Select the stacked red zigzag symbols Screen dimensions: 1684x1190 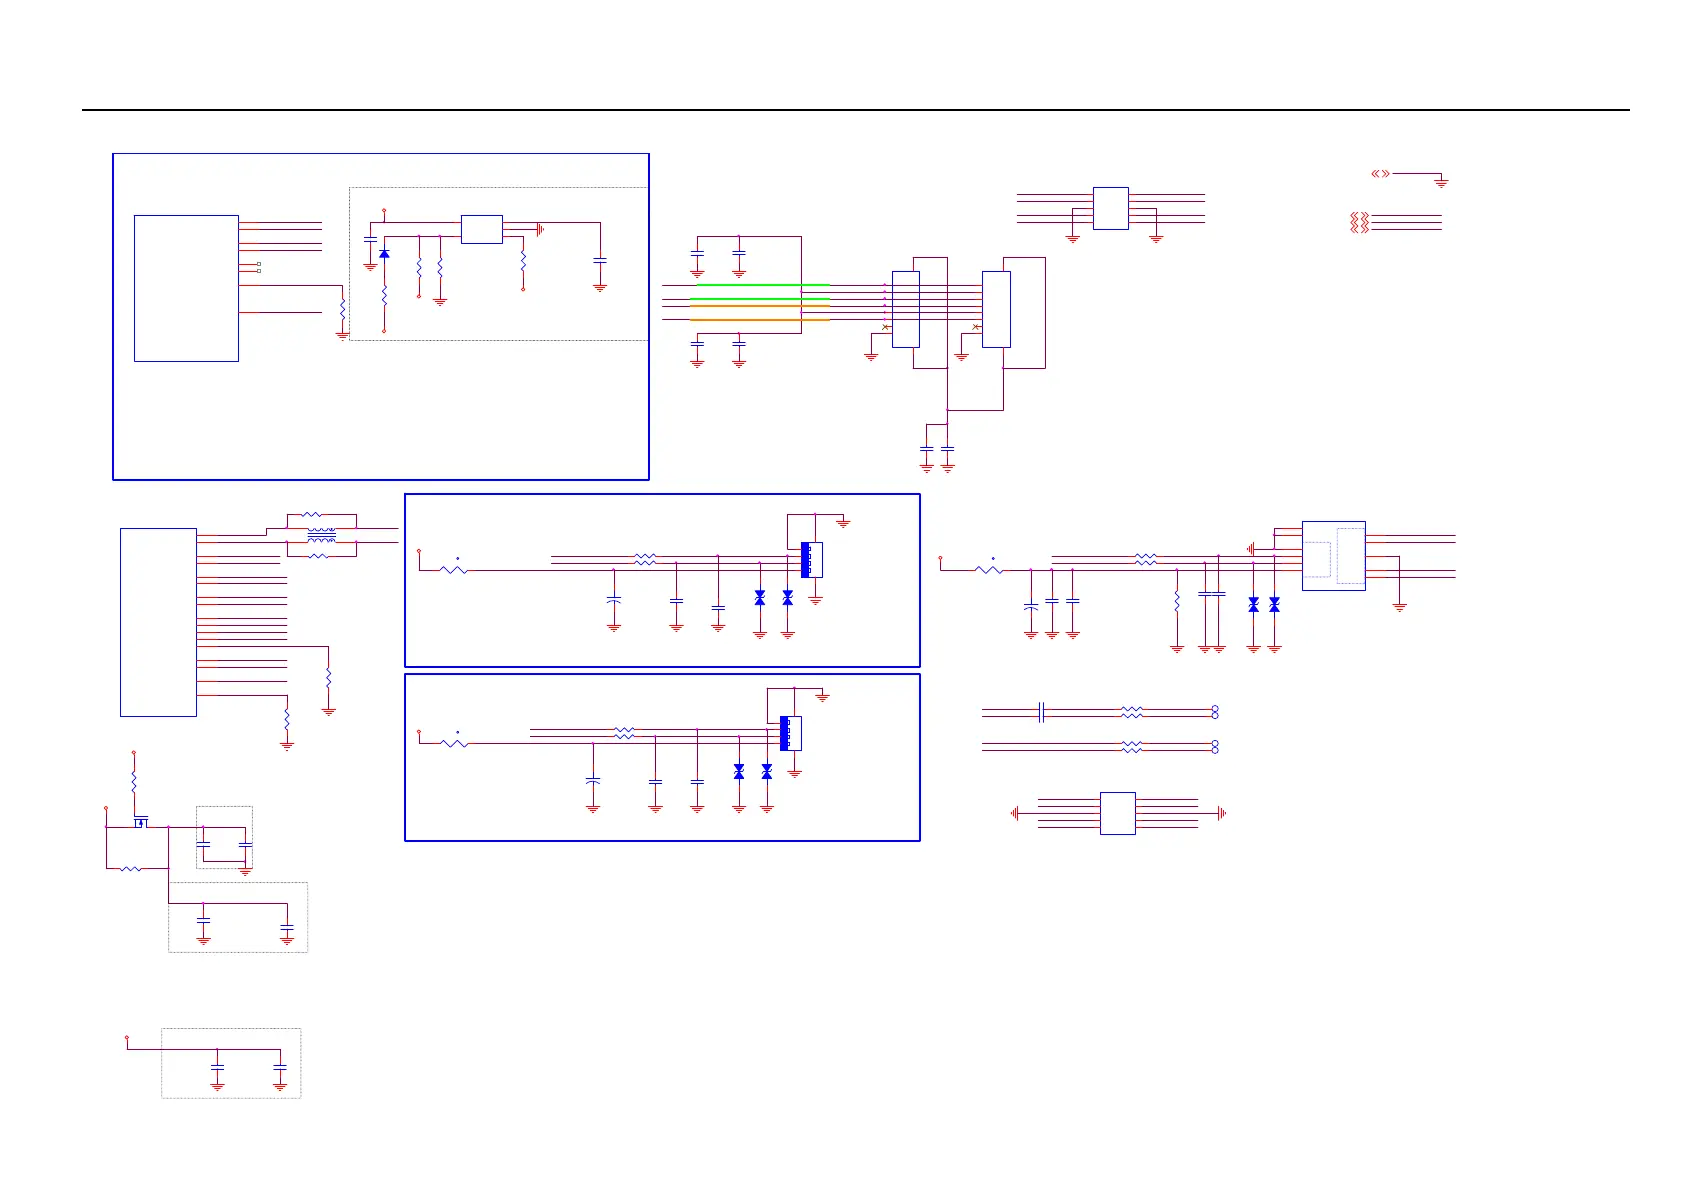[1359, 222]
